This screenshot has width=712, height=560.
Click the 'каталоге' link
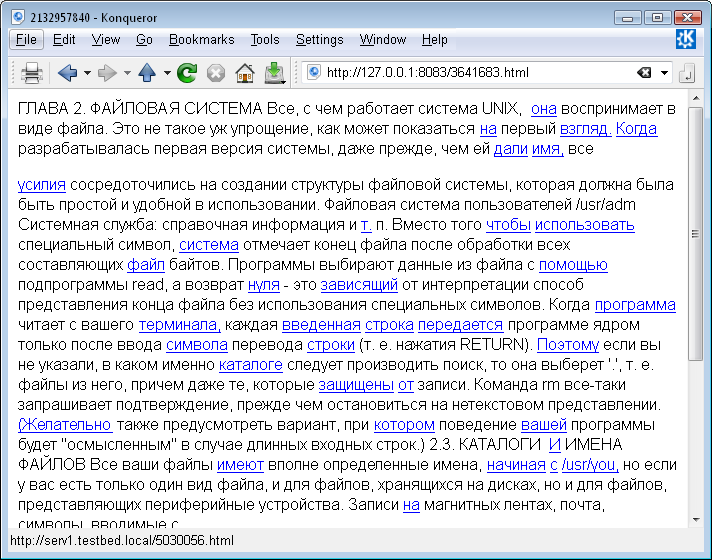[x=251, y=365]
